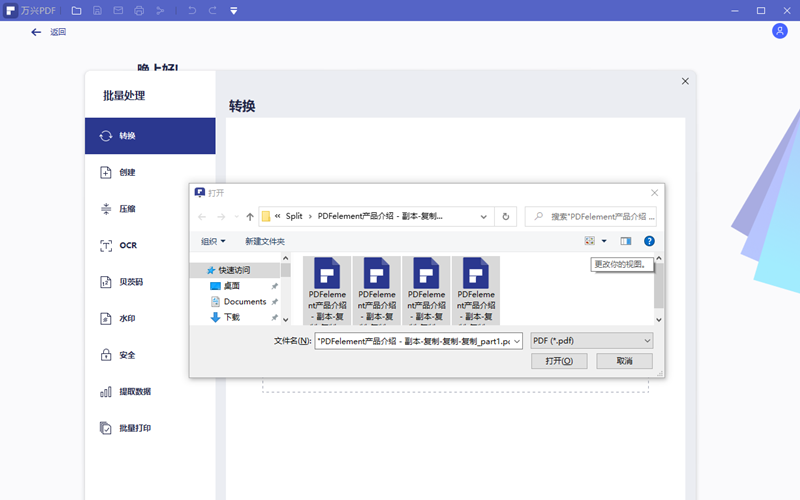Open the 组织 organize menu
This screenshot has width=800, height=500.
coord(213,241)
